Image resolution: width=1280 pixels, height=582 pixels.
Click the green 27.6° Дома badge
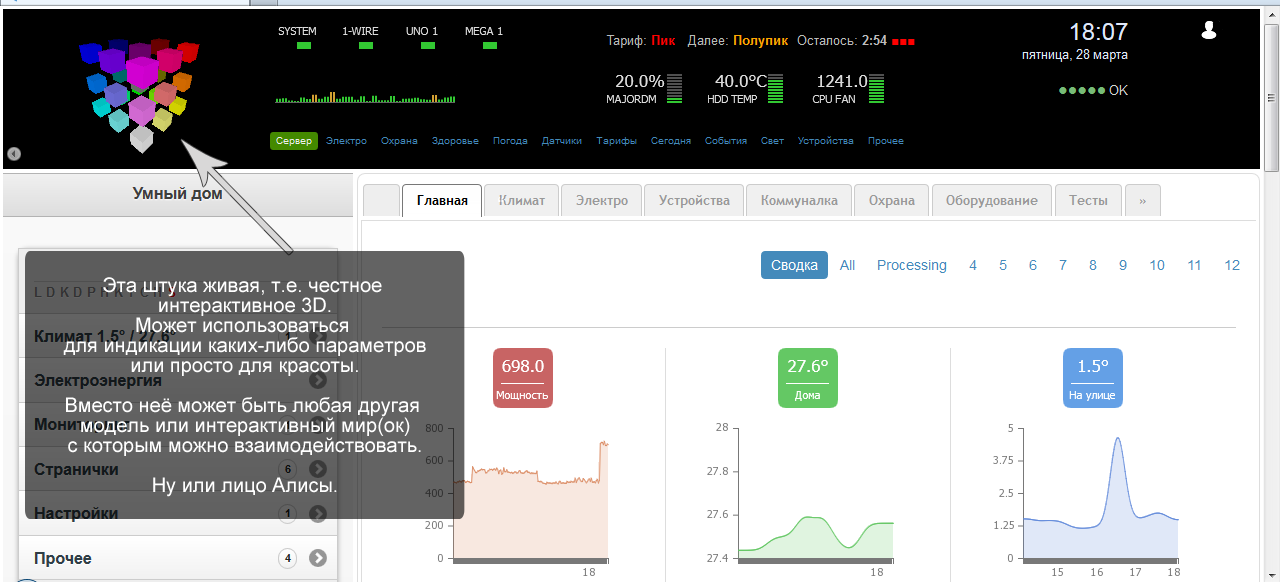point(807,378)
